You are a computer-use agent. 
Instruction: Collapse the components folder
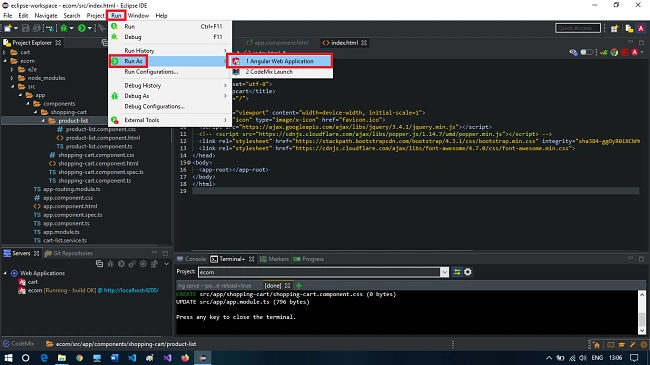27,104
